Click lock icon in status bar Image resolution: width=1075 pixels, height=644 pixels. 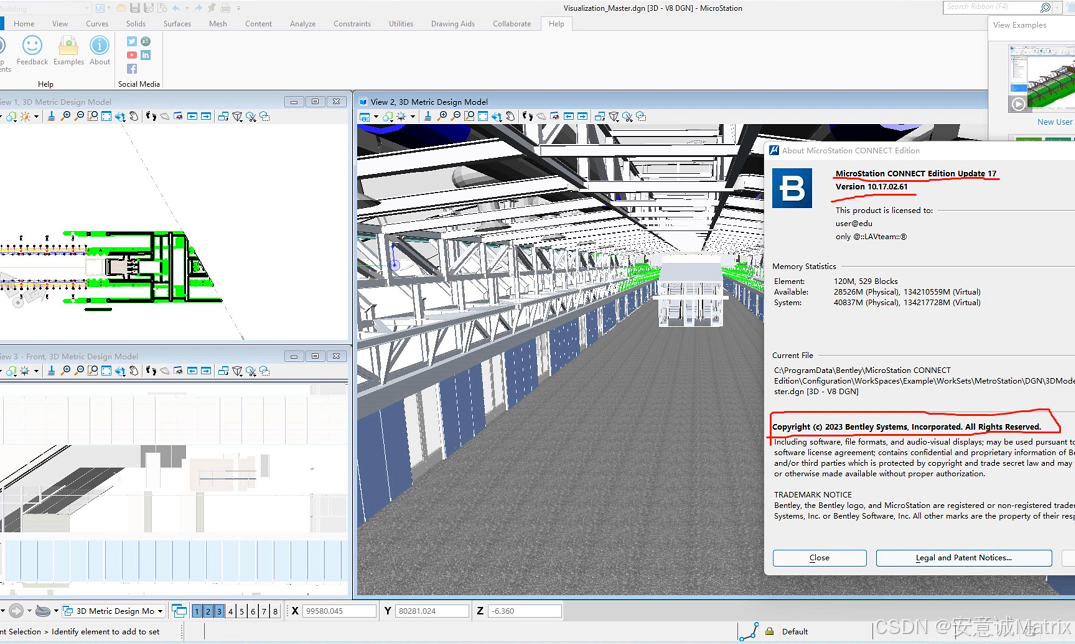769,632
